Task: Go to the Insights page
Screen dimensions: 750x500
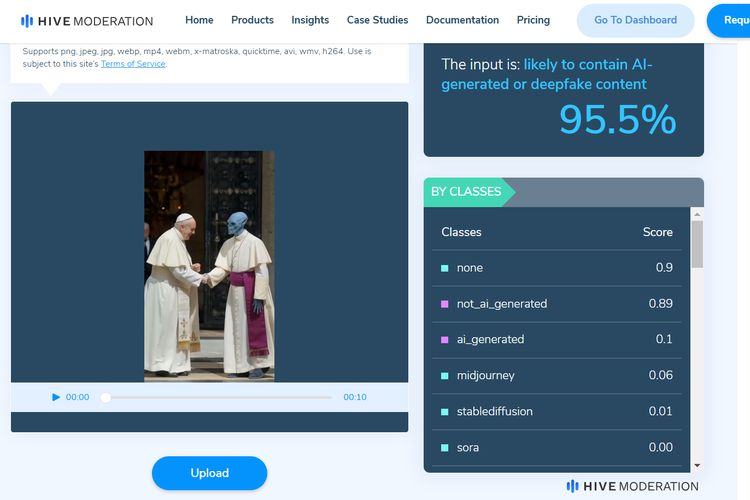Action: click(x=310, y=20)
